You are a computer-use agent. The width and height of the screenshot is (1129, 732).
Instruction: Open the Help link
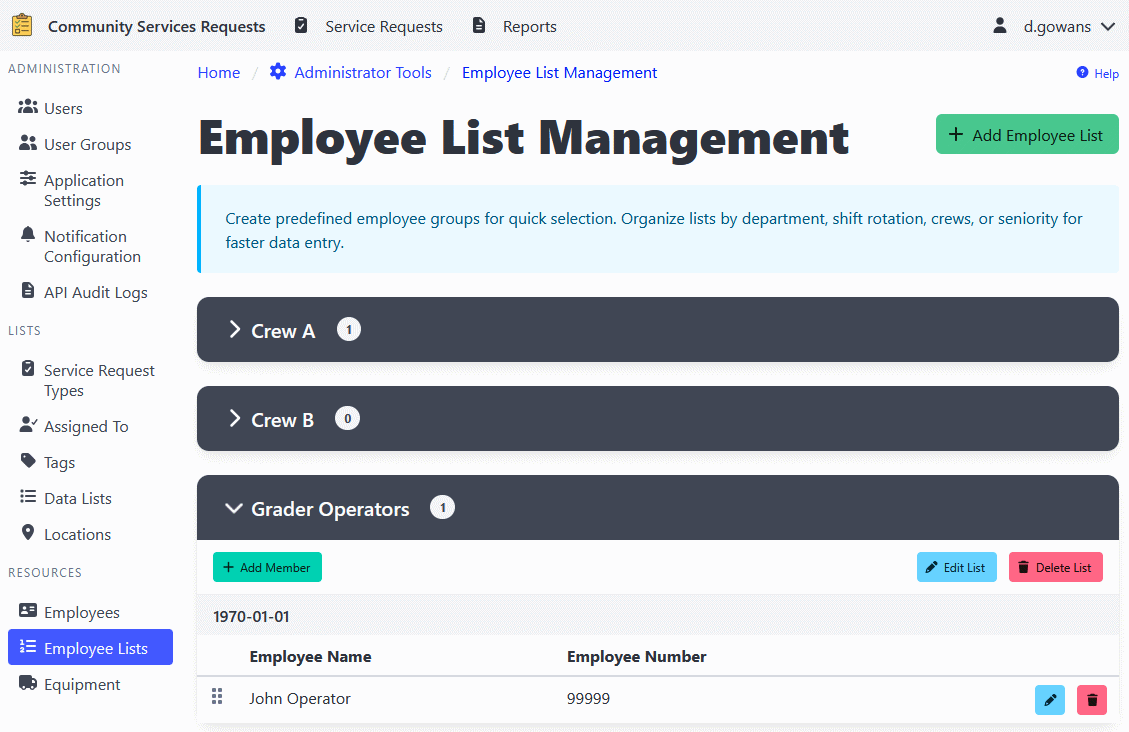click(x=1097, y=73)
